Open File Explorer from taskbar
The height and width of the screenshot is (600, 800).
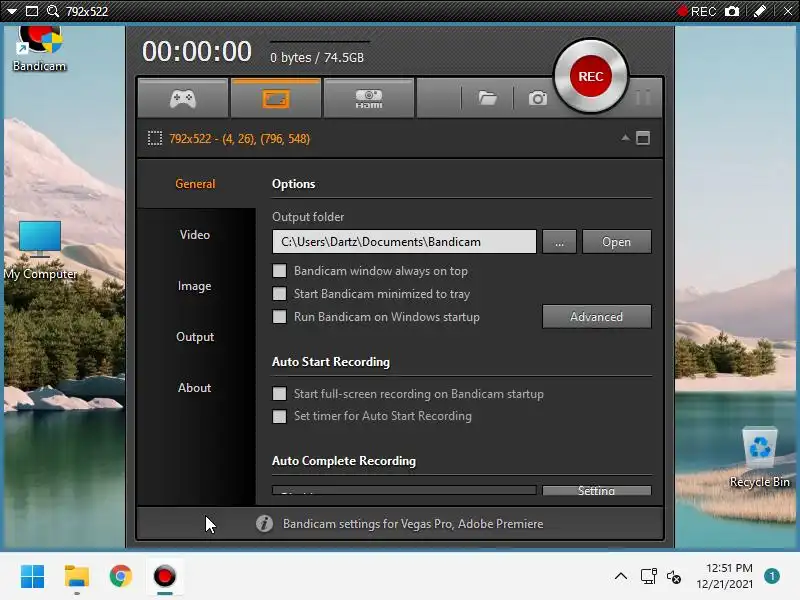[x=77, y=577]
